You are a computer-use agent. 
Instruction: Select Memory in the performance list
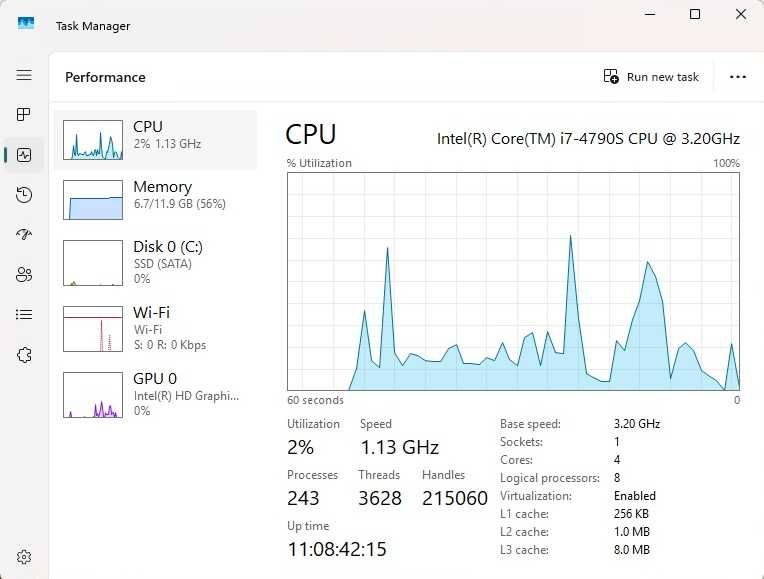pos(155,200)
